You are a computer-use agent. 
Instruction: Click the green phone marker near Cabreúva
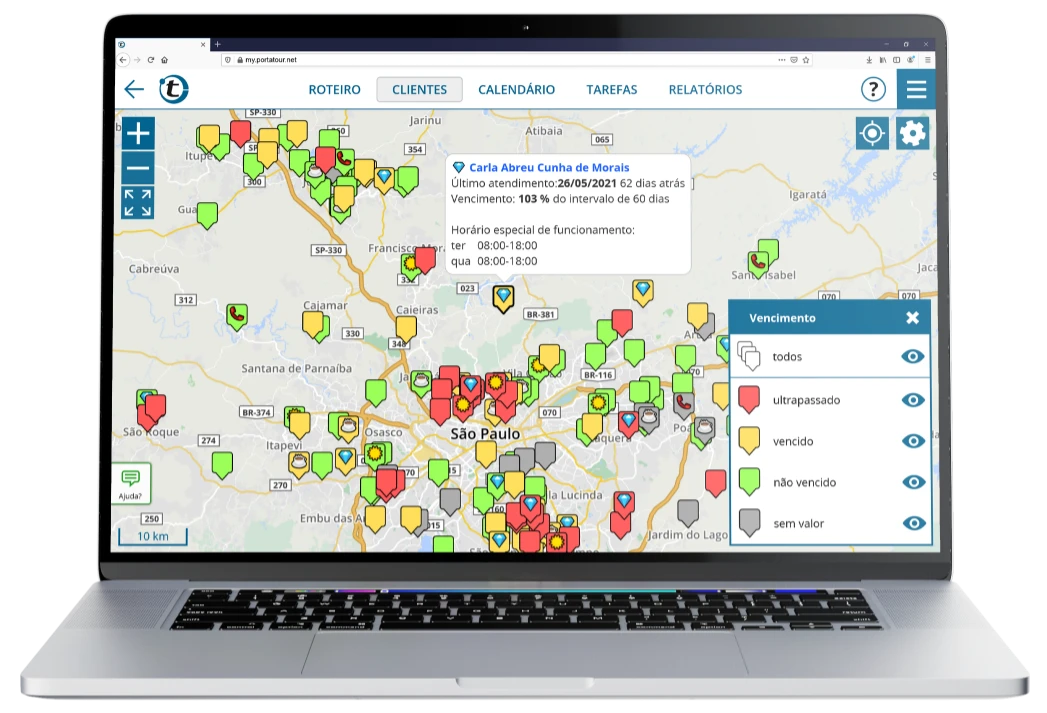(236, 317)
